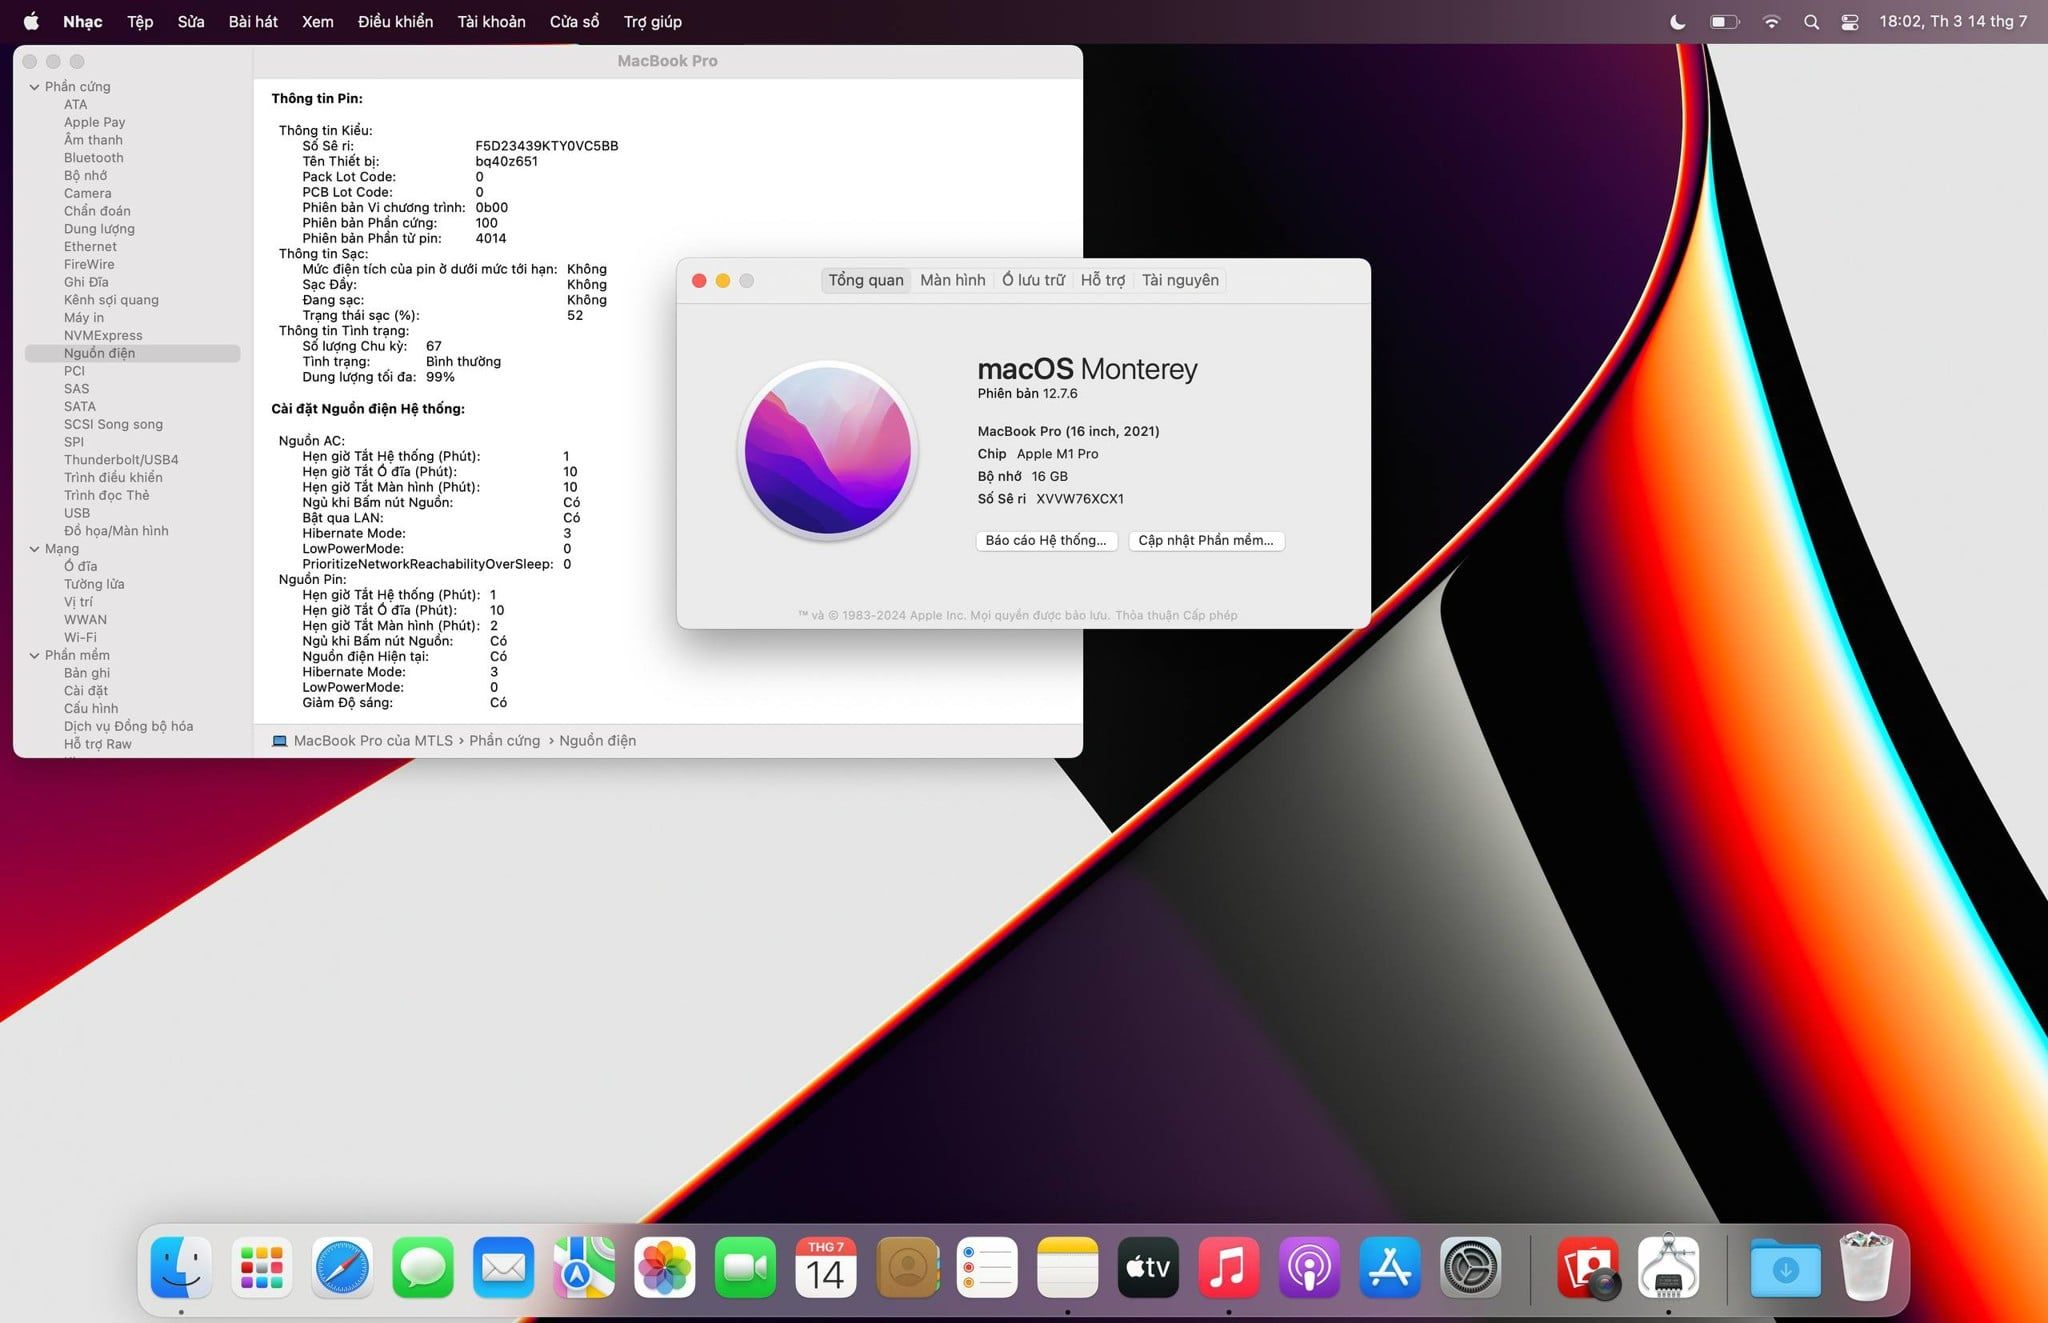This screenshot has width=2048, height=1323.
Task: Open Maps app in dock
Action: point(584,1267)
